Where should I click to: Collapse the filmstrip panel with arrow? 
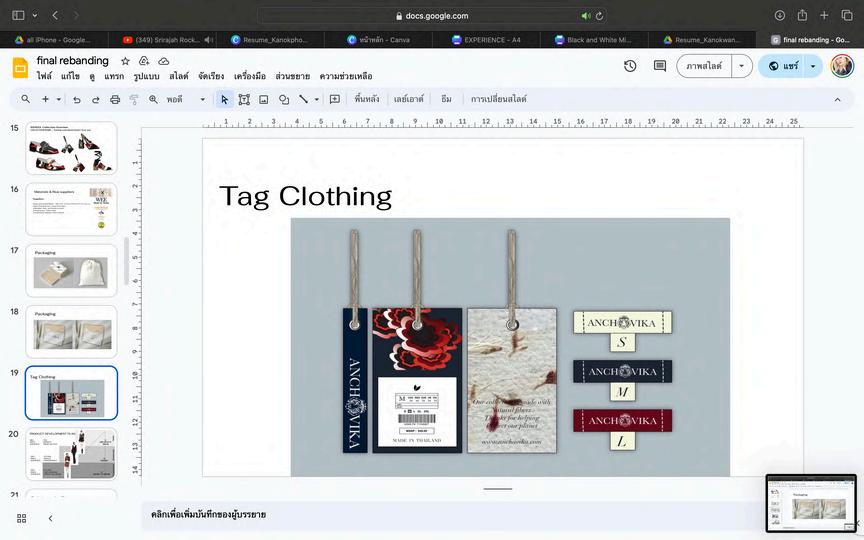[50, 518]
